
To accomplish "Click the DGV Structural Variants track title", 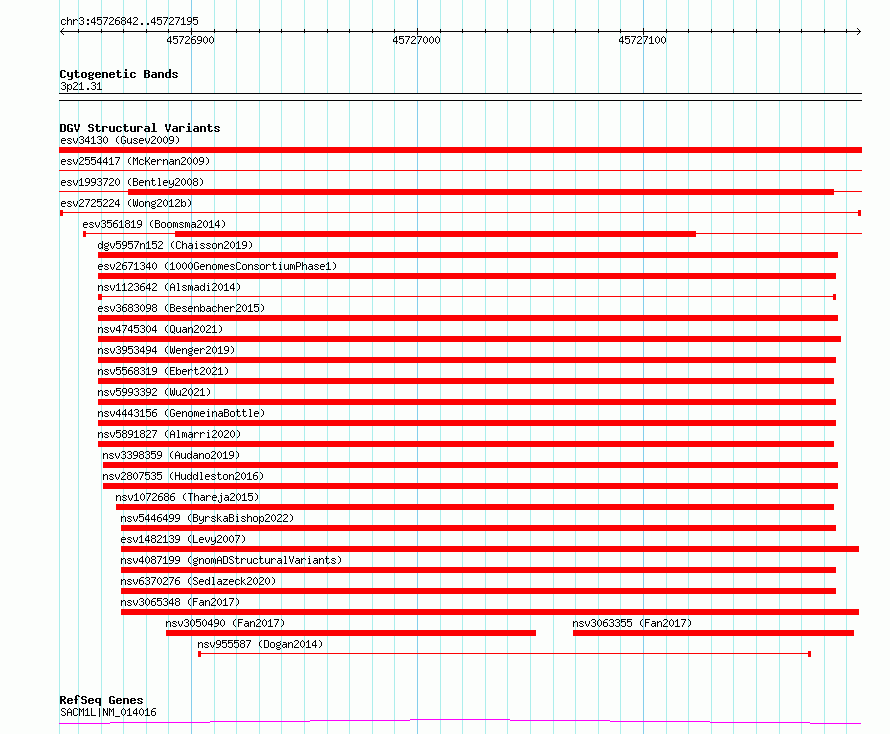I will 140,128.
